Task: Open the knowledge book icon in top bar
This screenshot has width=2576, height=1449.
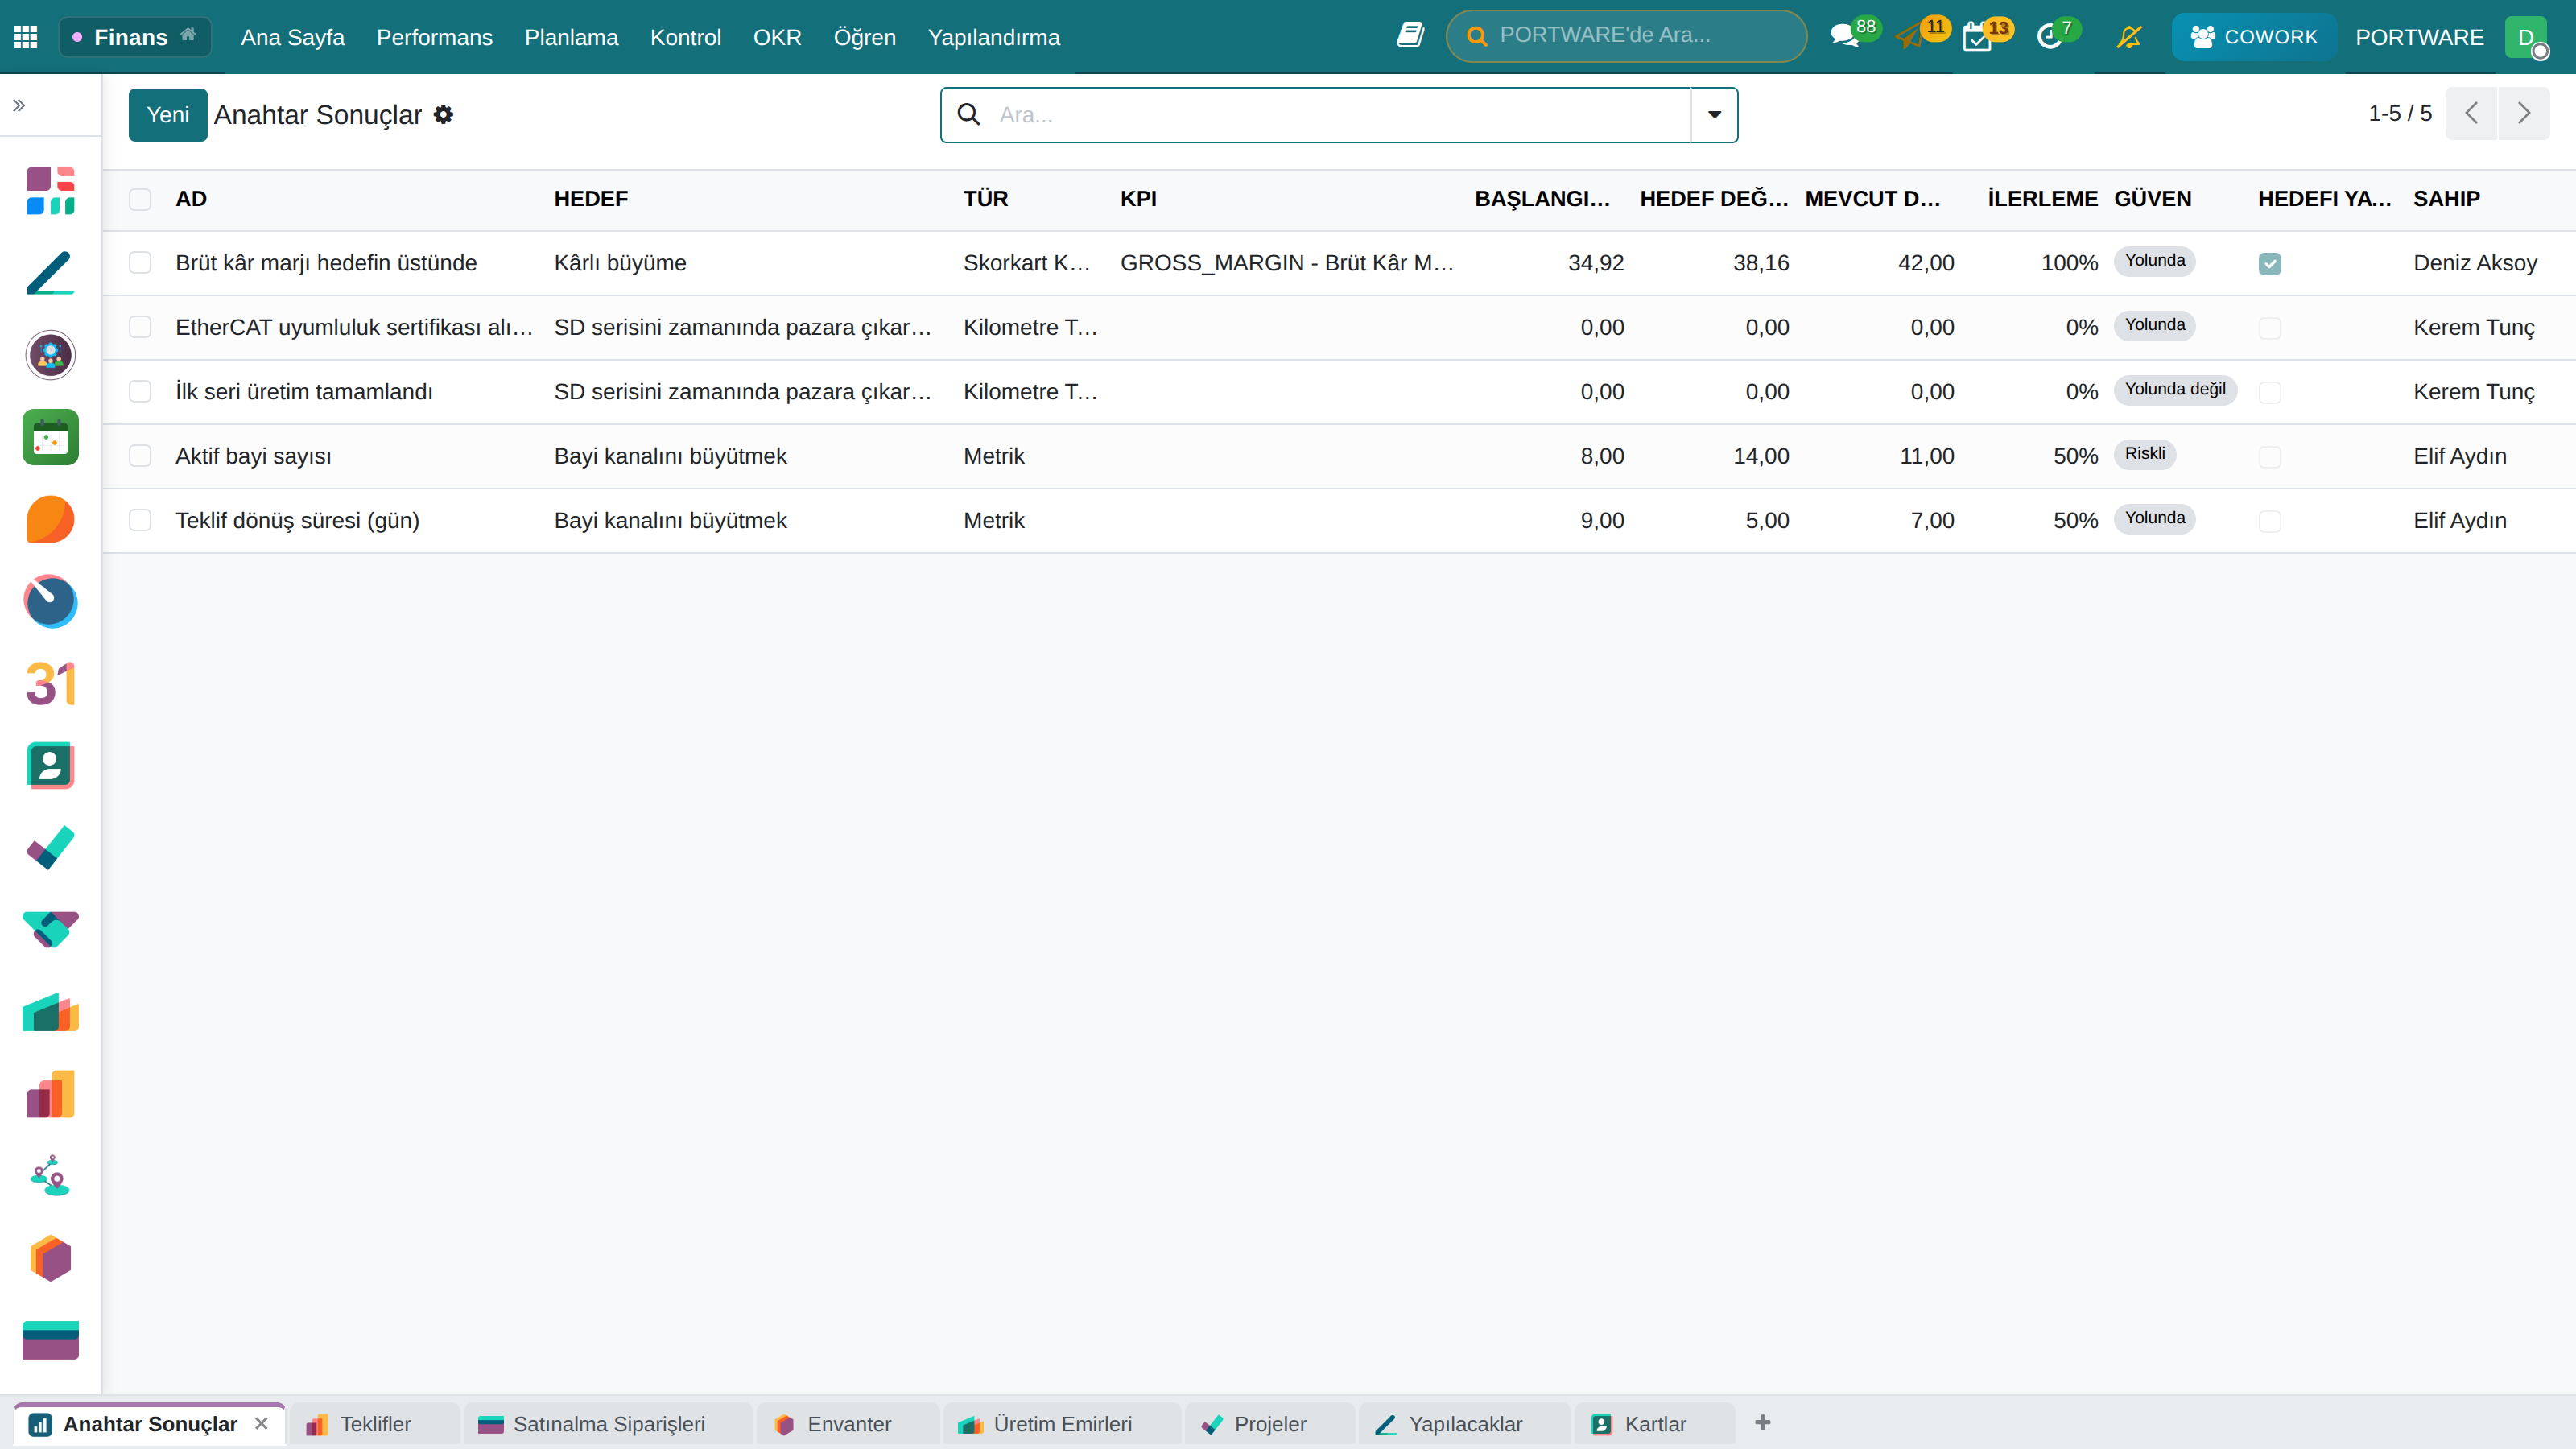Action: coord(1410,36)
